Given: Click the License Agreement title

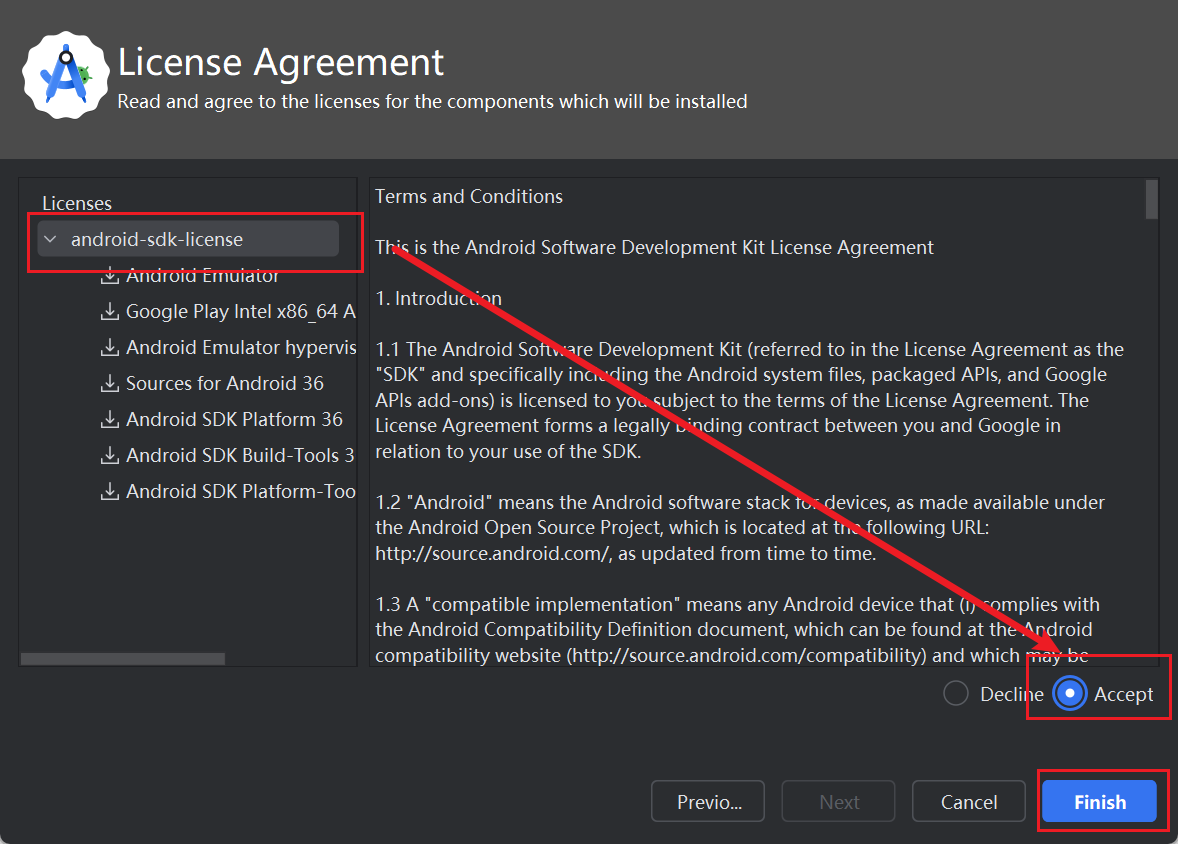Looking at the screenshot, I should (x=281, y=62).
